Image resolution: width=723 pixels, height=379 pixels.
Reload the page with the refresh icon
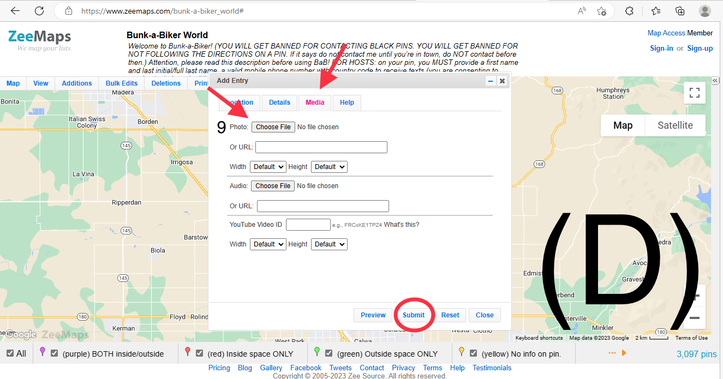39,11
